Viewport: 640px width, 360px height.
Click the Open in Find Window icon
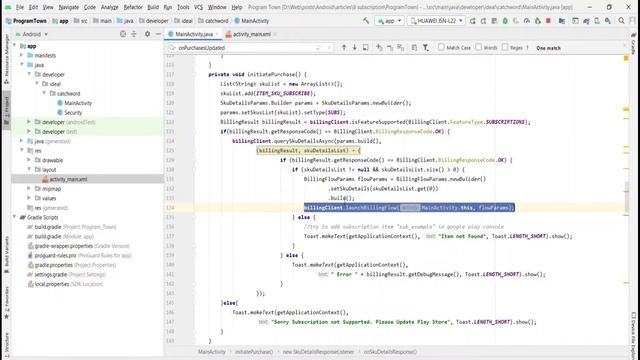(x=366, y=48)
